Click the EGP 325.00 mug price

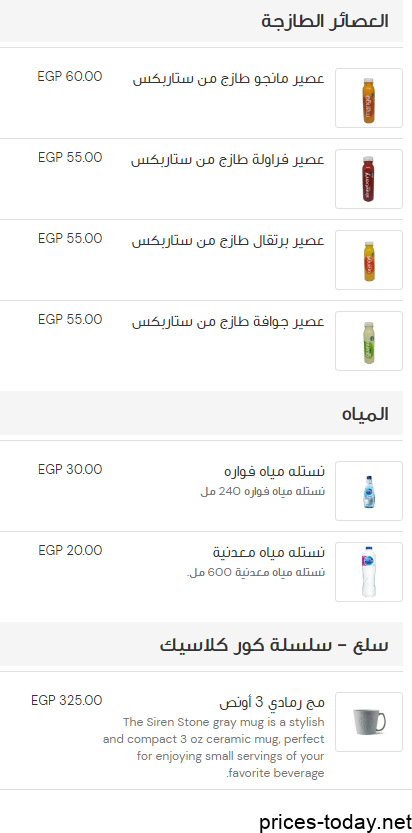(x=67, y=700)
